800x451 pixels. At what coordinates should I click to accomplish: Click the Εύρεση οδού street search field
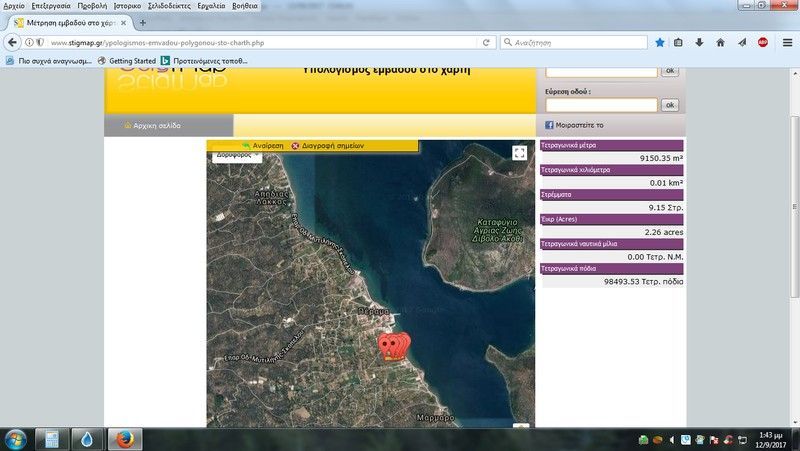click(601, 105)
